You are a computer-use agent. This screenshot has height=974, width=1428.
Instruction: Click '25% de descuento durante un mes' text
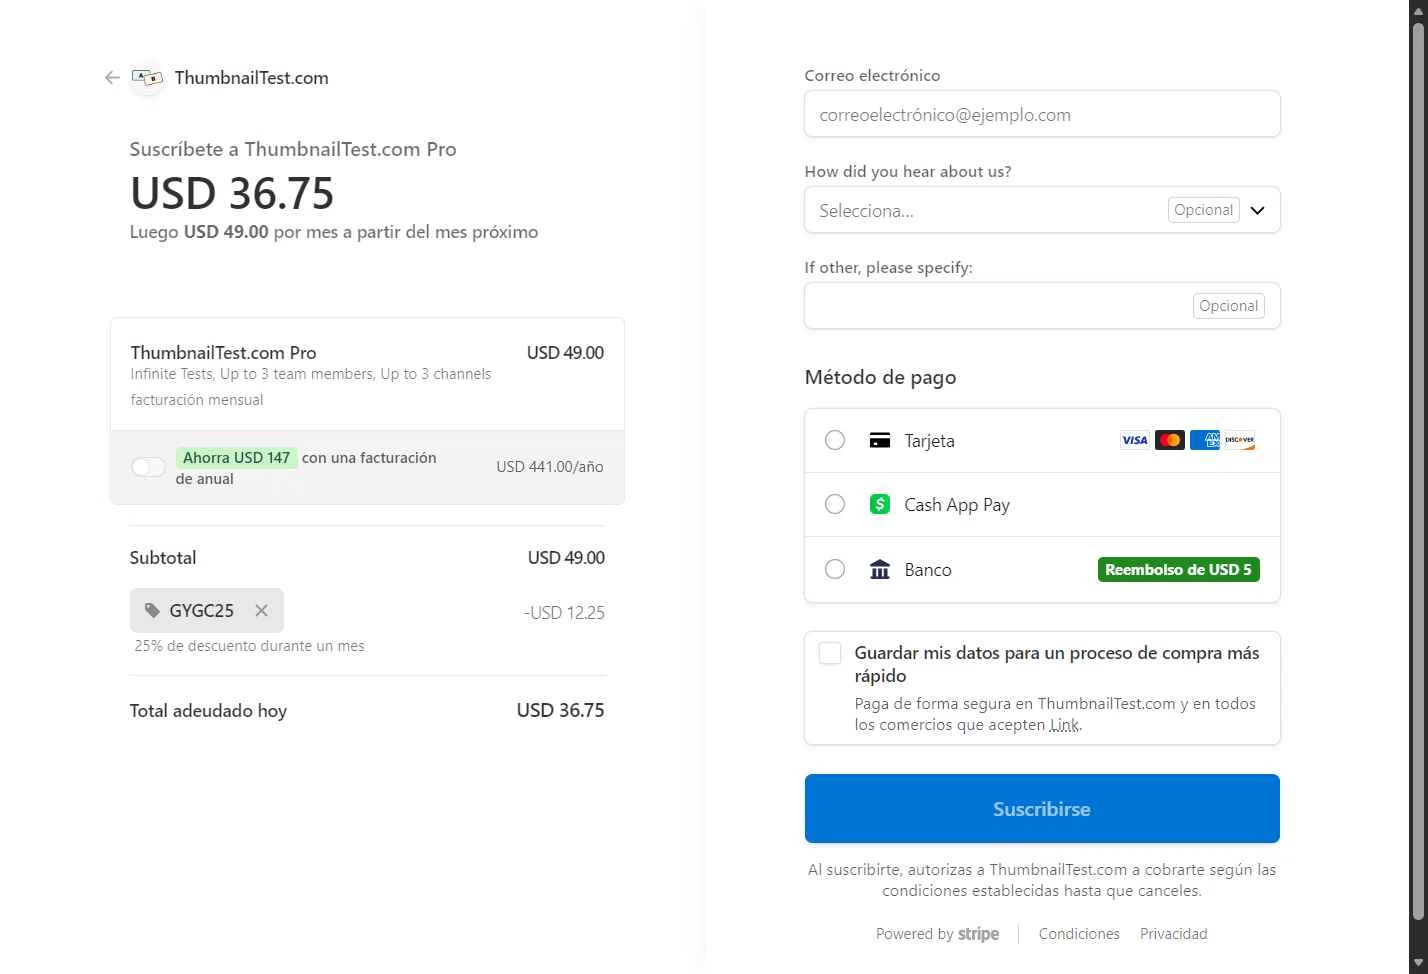(250, 646)
